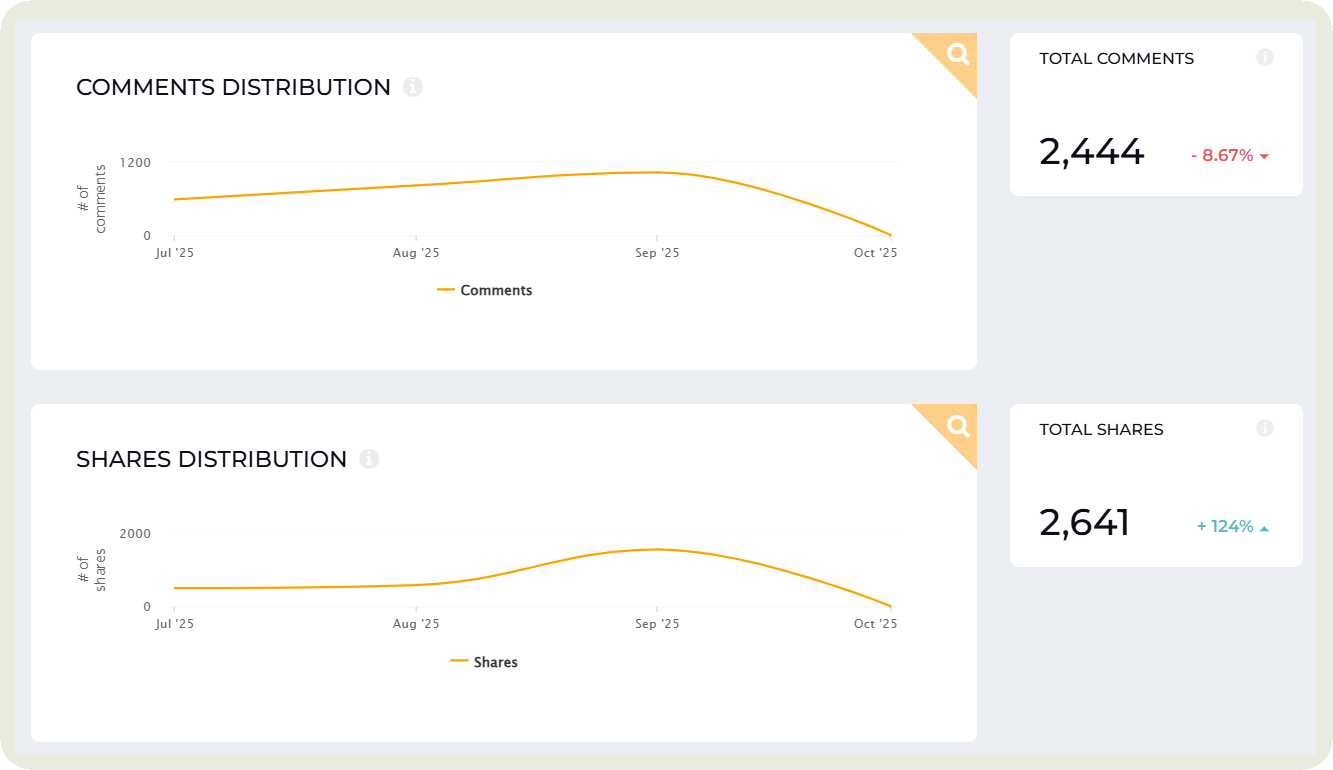
Task: Click the green up arrow next to +124%
Action: 1265,528
